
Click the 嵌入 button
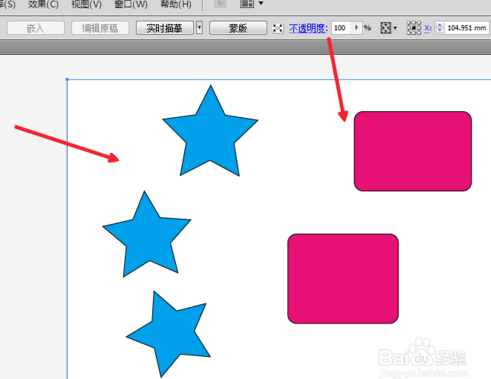[x=36, y=28]
